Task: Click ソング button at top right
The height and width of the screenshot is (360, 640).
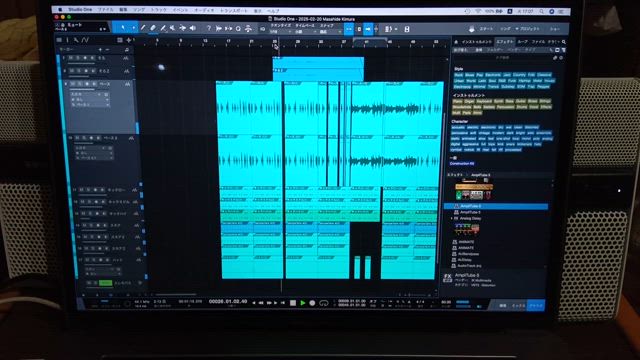Action: pos(505,29)
